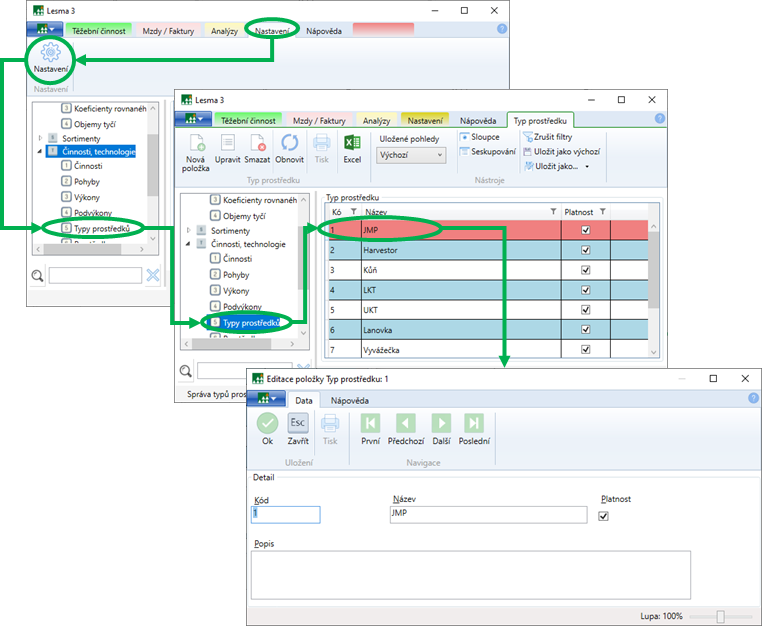This screenshot has height=626, width=762.
Task: Go to the first record with První
Action: [x=370, y=423]
